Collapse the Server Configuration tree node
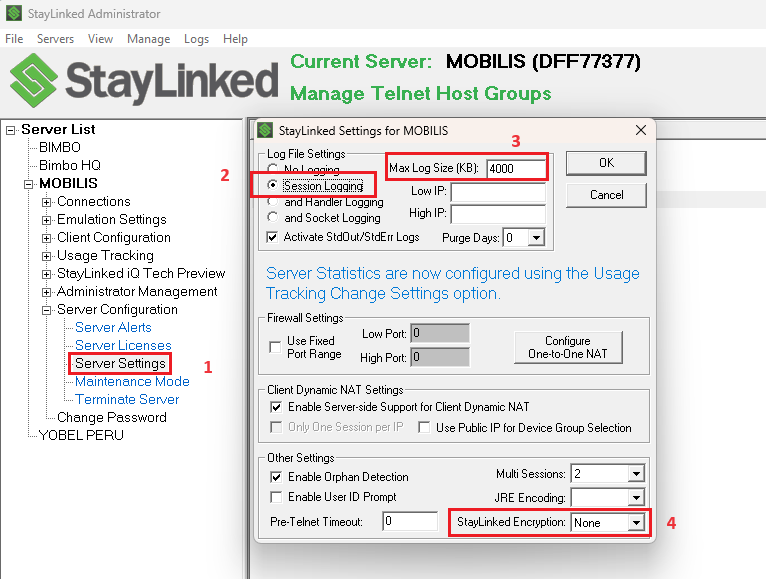The image size is (766, 579). [x=47, y=310]
